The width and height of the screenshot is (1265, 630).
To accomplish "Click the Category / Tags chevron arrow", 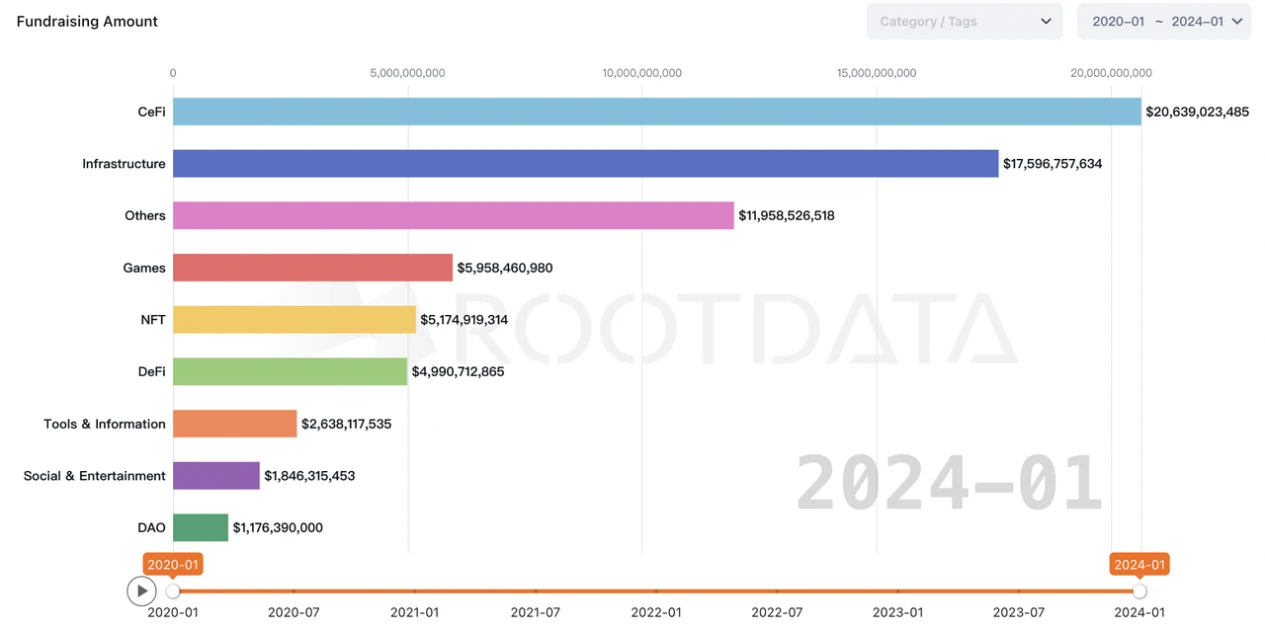I will (1046, 21).
